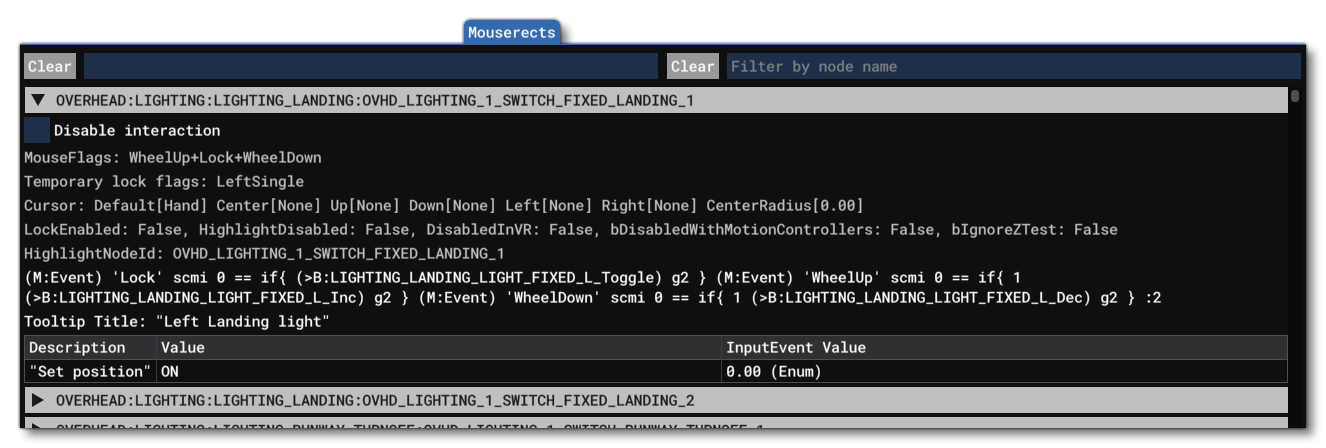Click the 0.00 (Enum) input event cell
The width and height of the screenshot is (1326, 448).
(x=773, y=371)
